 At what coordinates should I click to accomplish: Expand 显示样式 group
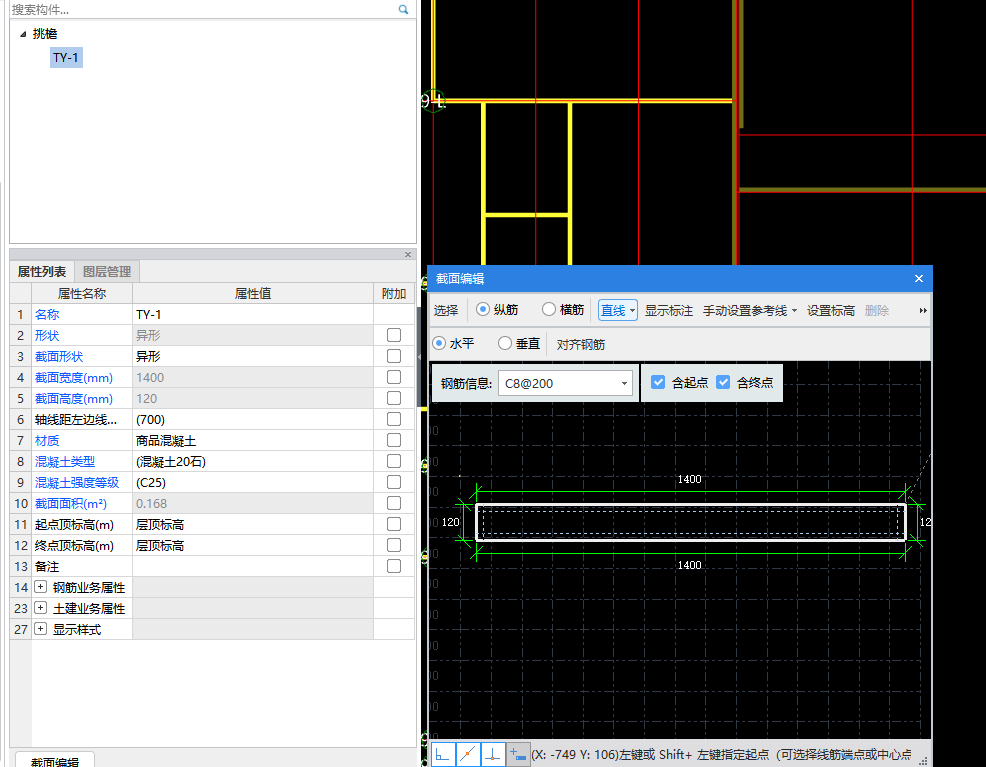41,629
